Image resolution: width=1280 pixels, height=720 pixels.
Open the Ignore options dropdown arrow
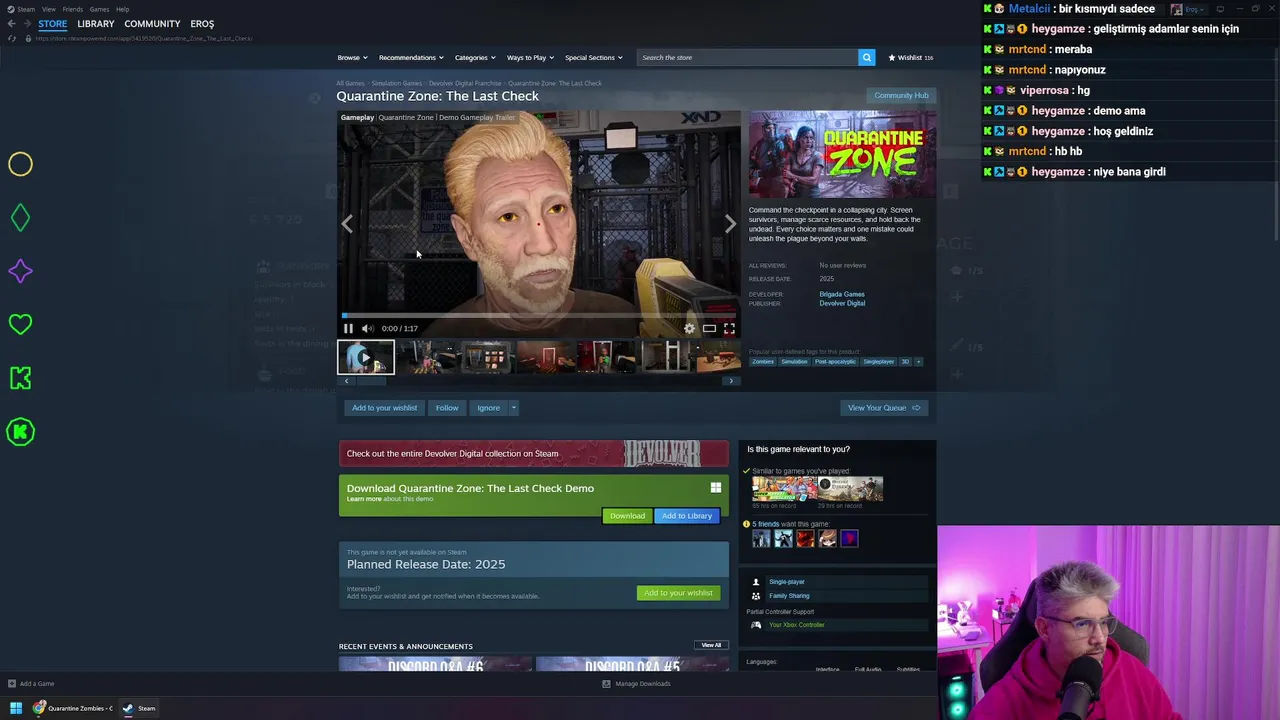[x=514, y=408]
